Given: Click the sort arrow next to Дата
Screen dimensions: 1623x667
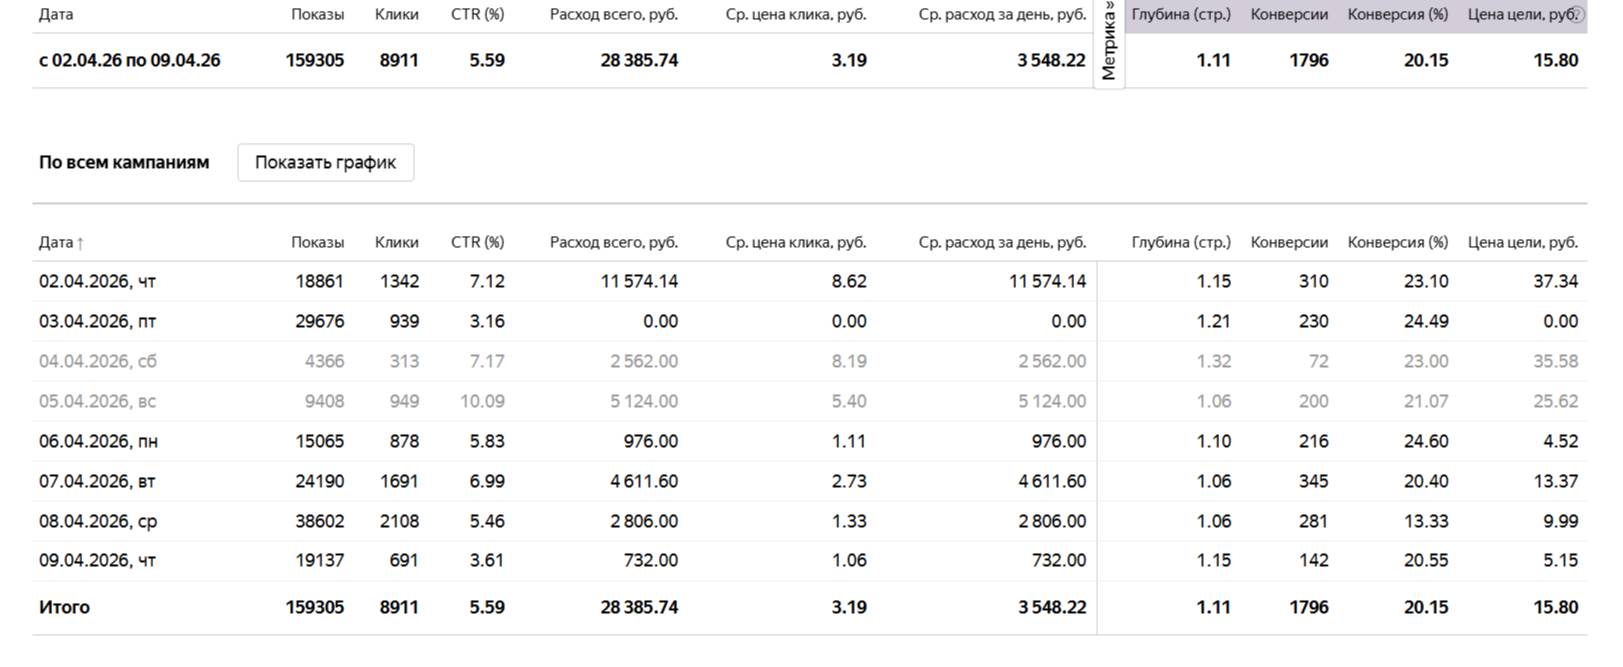Looking at the screenshot, I should tap(80, 243).
